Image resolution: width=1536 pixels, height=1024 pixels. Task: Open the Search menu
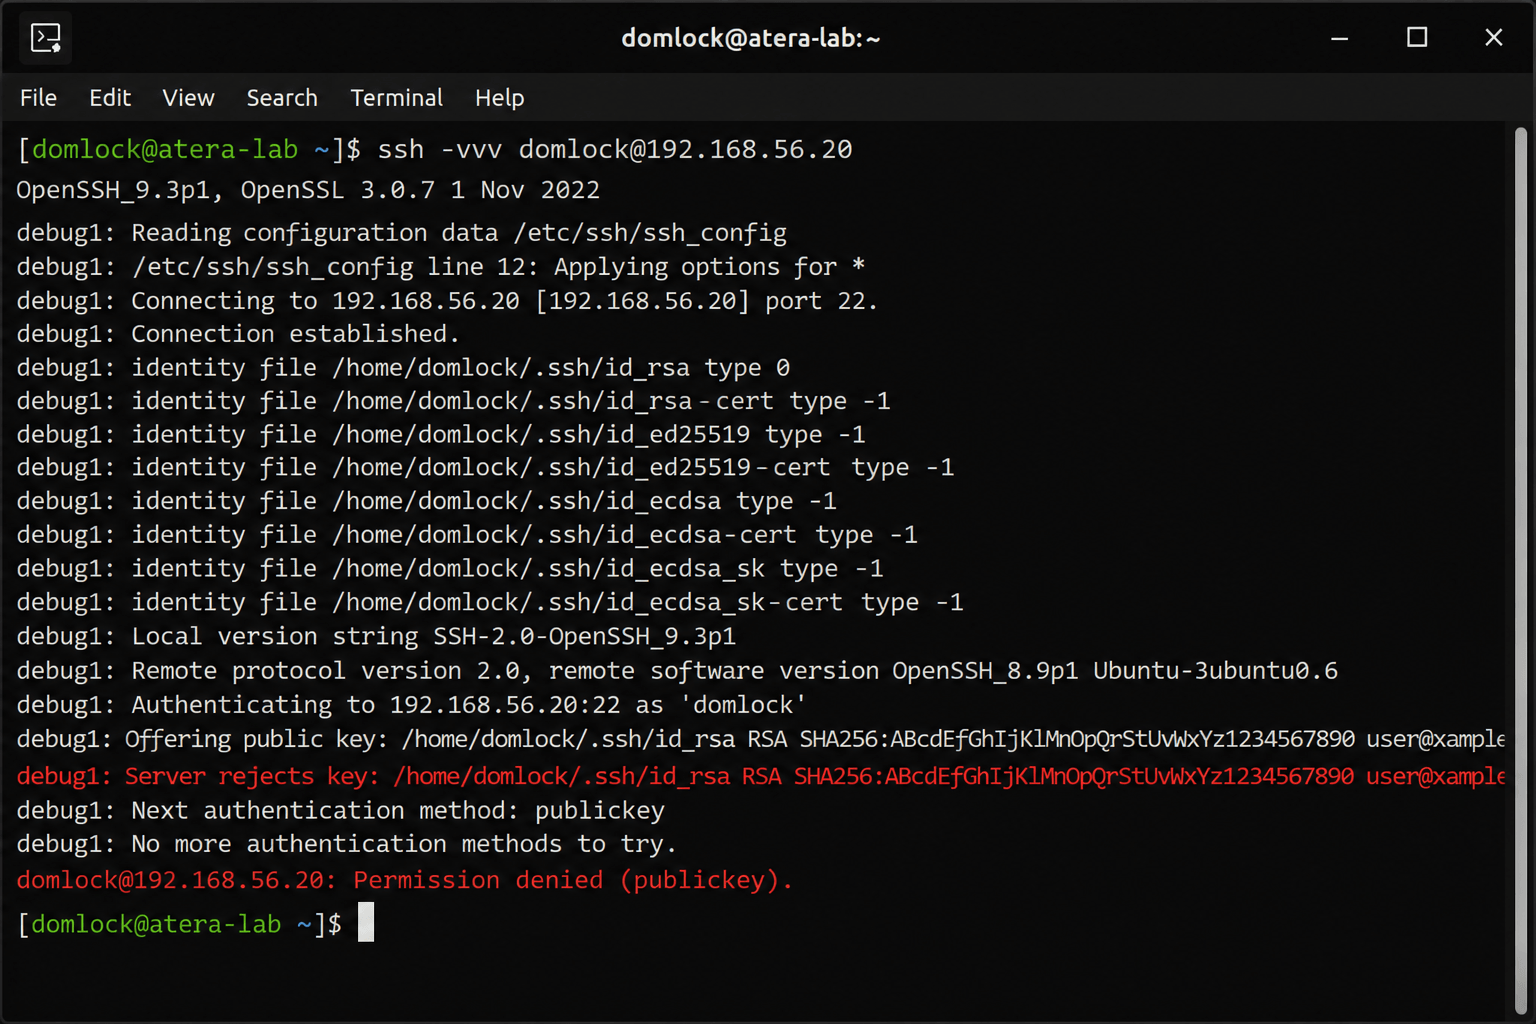pos(282,98)
